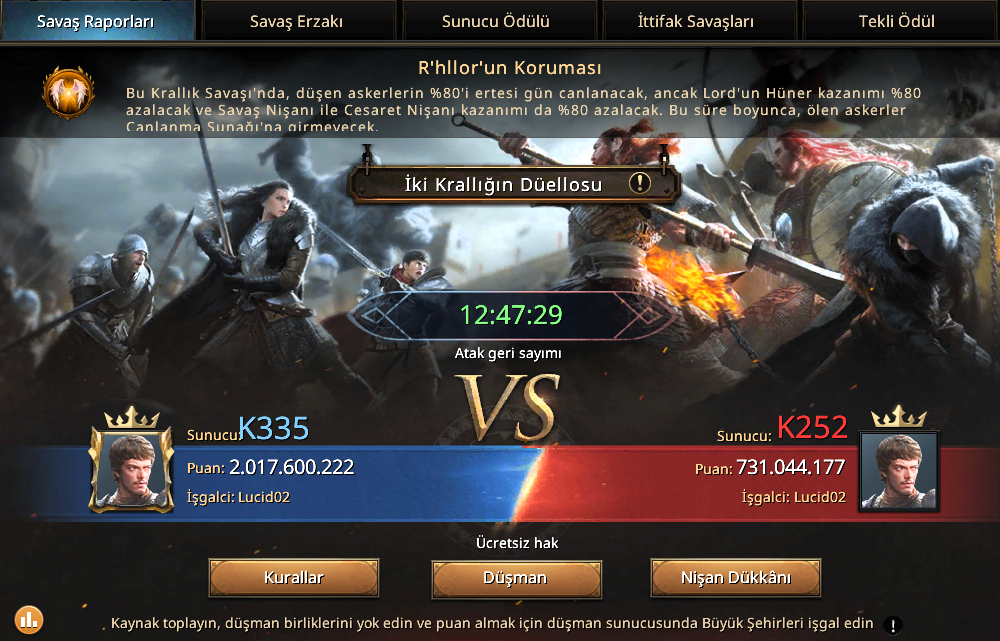This screenshot has height=641, width=1000.
Task: Click the gold-framed K335 lord portrait
Action: tap(131, 471)
